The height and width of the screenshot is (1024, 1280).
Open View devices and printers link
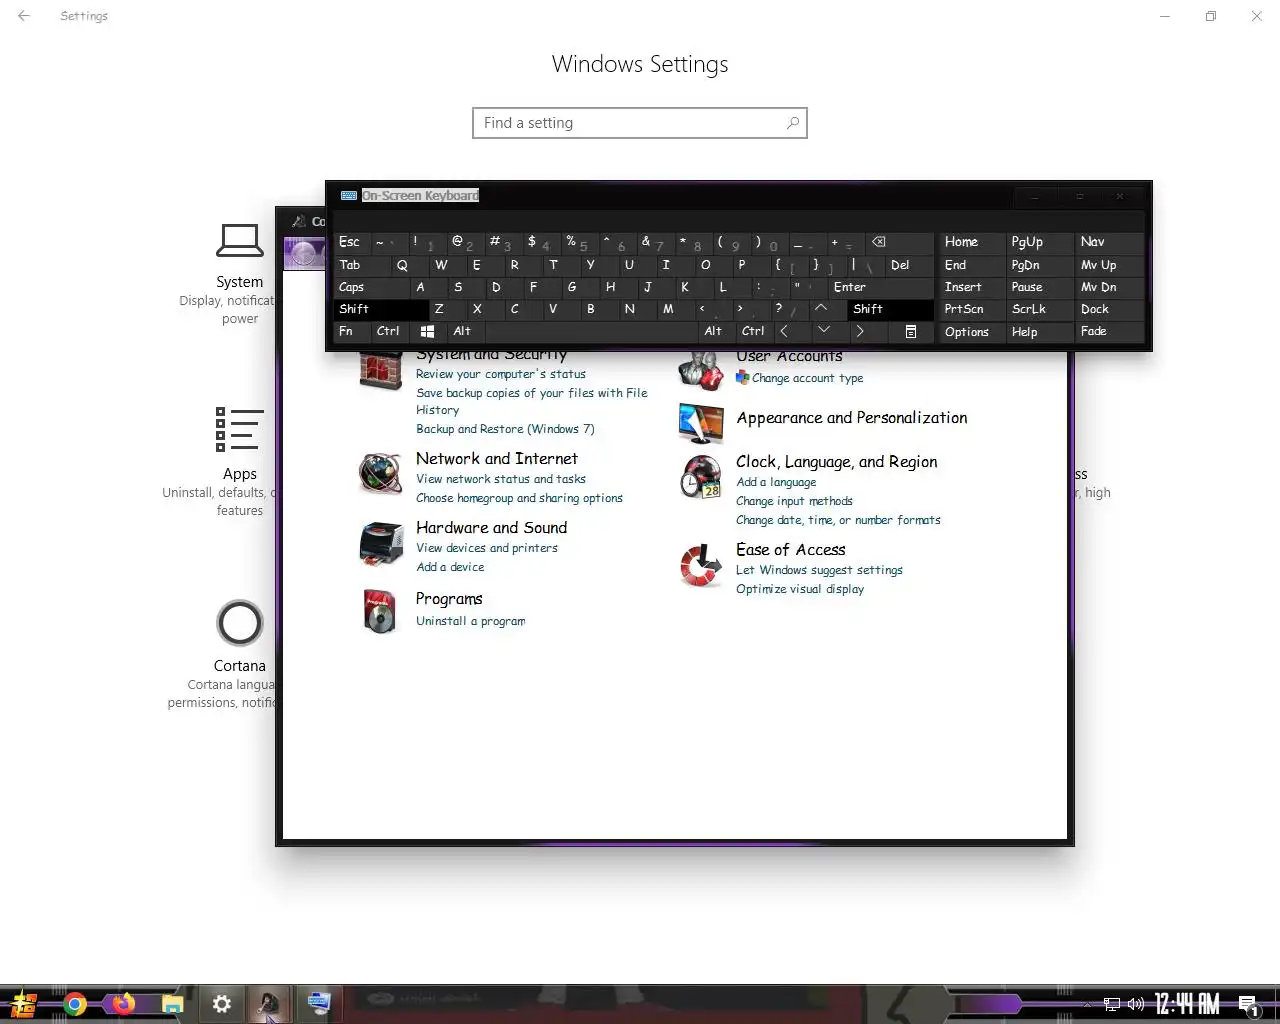[x=487, y=548]
